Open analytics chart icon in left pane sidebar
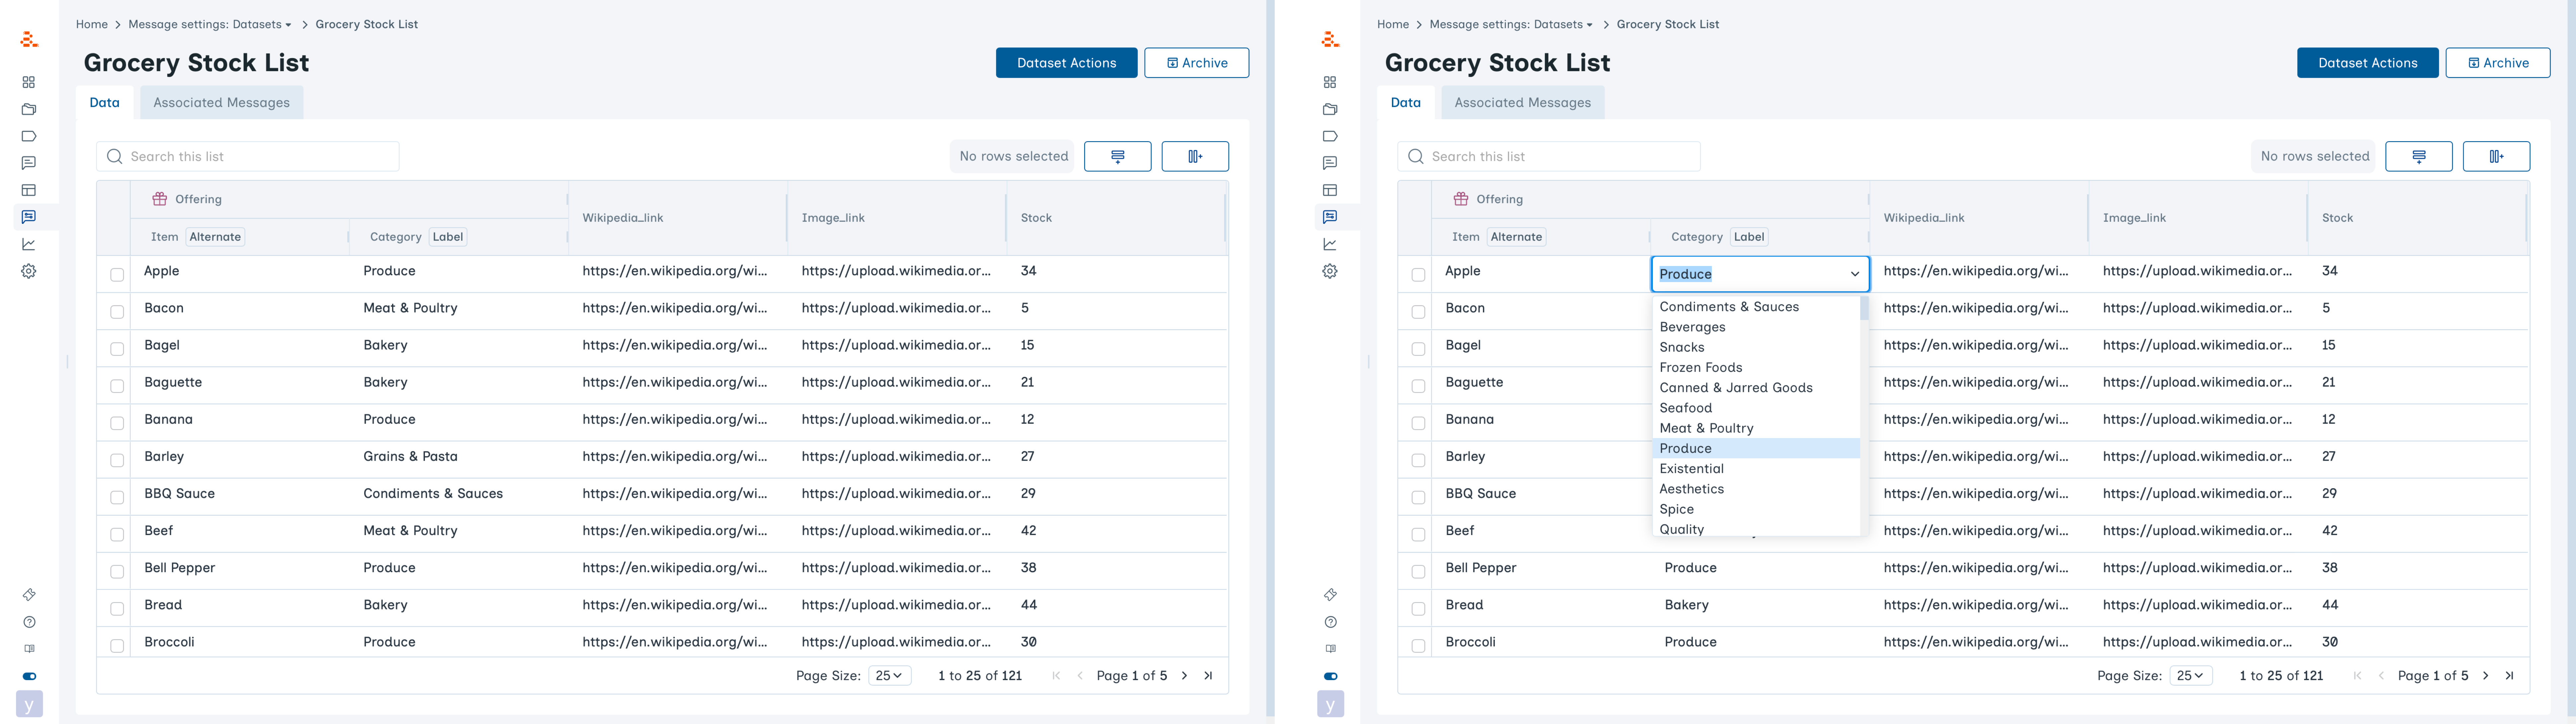The image size is (2576, 724). point(29,244)
